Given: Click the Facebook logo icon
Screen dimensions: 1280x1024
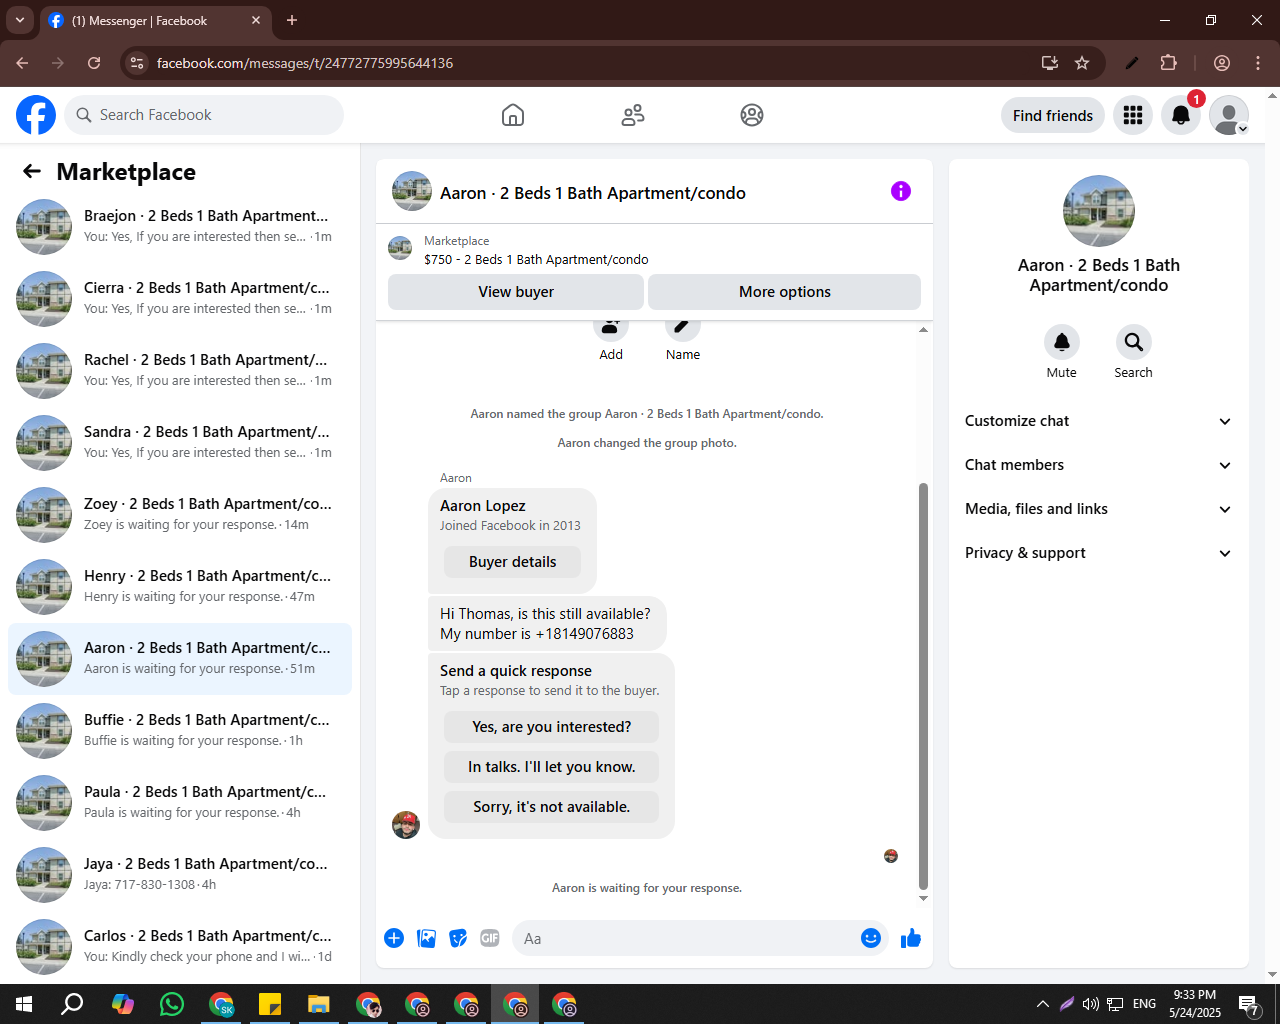Looking at the screenshot, I should (x=36, y=115).
